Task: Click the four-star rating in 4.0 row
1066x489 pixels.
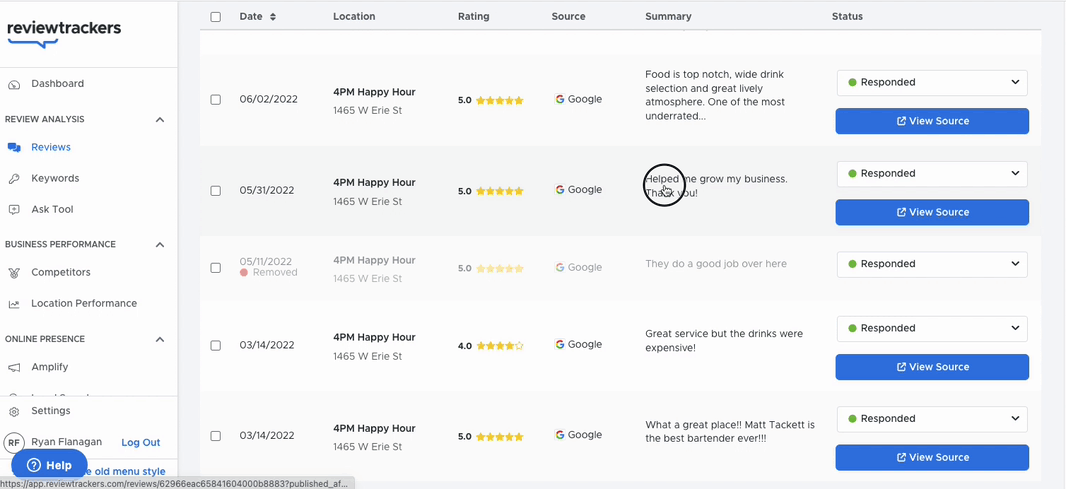Action: click(x=500, y=345)
